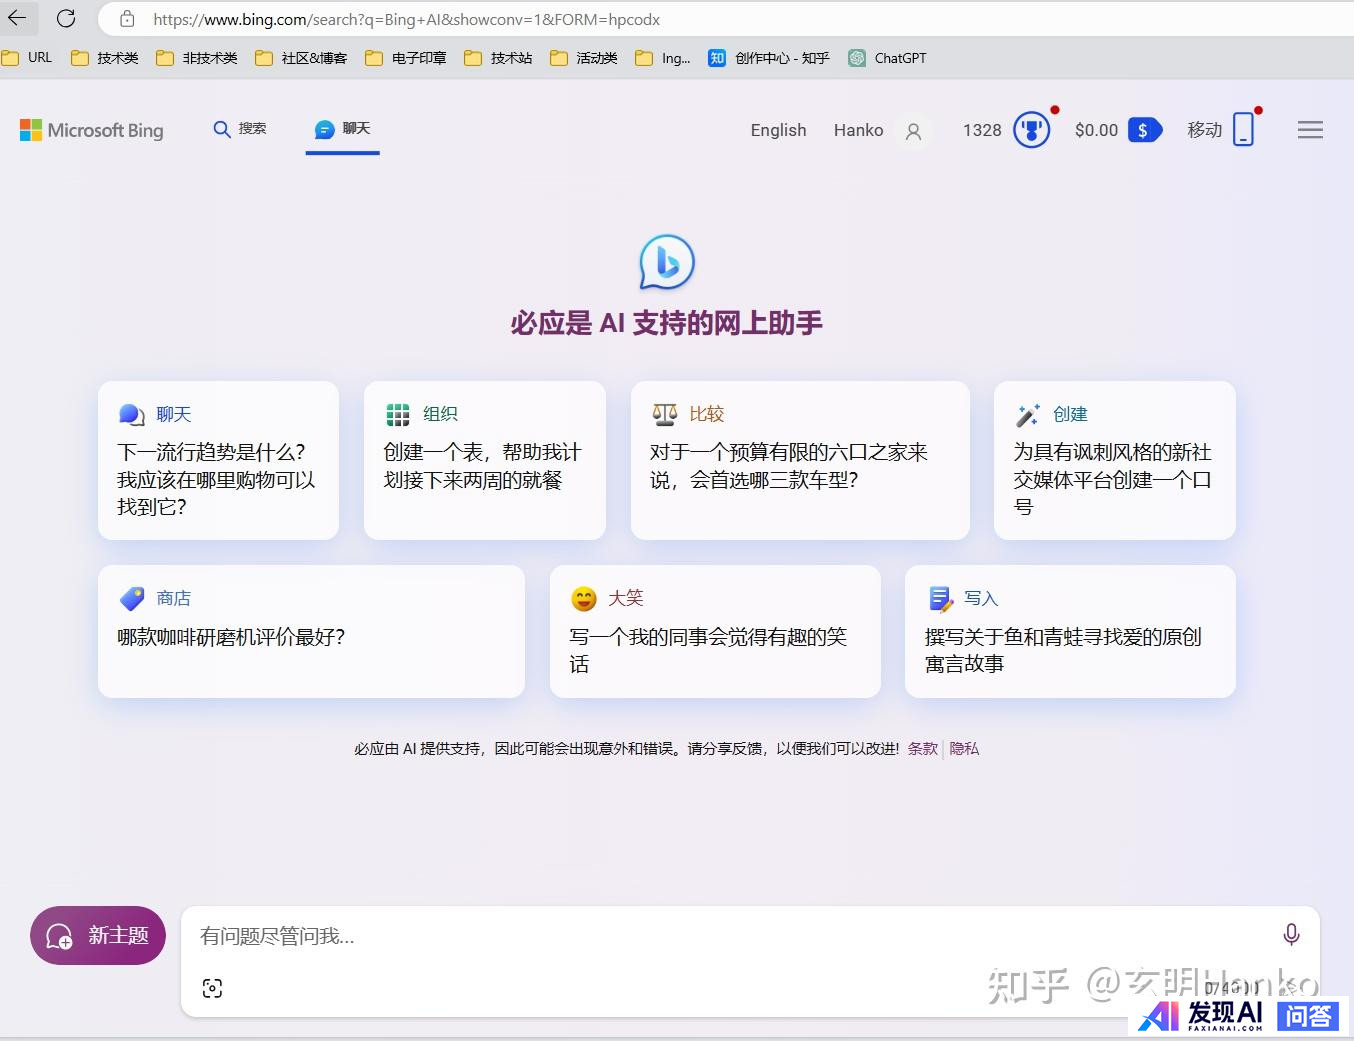This screenshot has width=1354, height=1041.
Task: Expand the 技术类 bookmarks folder
Action: (105, 58)
